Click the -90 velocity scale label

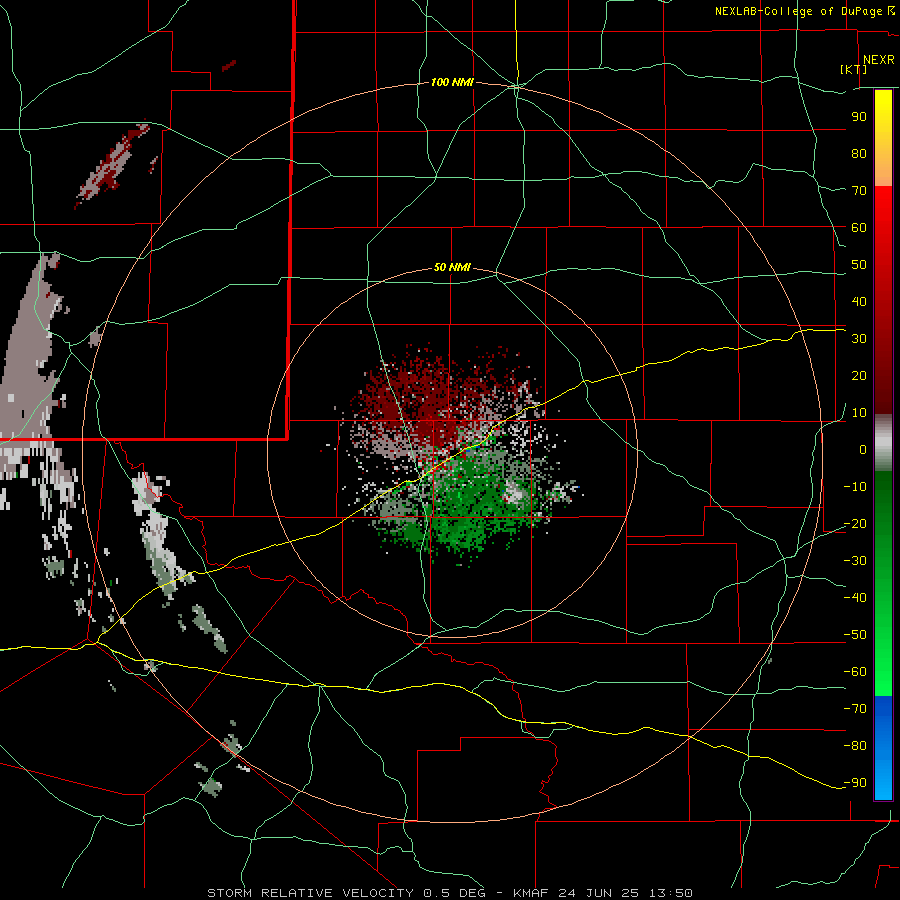point(855,783)
